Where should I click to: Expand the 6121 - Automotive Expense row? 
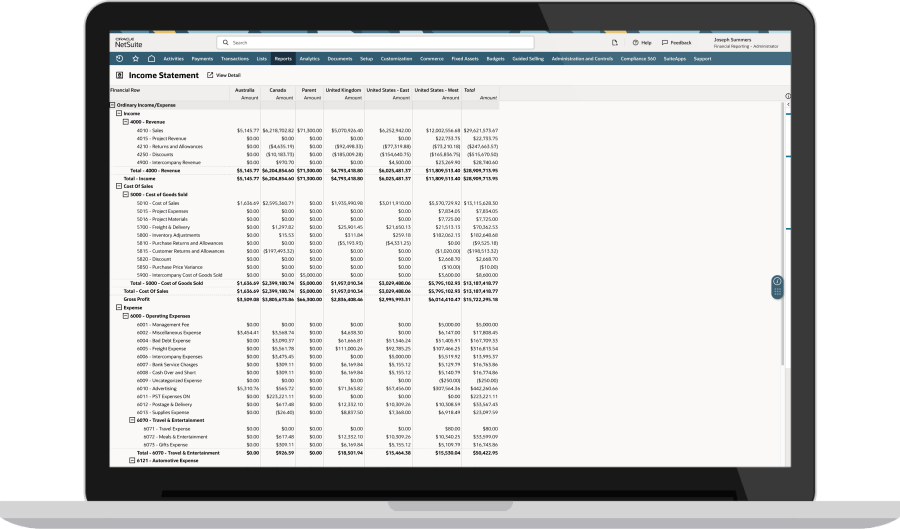[132, 461]
